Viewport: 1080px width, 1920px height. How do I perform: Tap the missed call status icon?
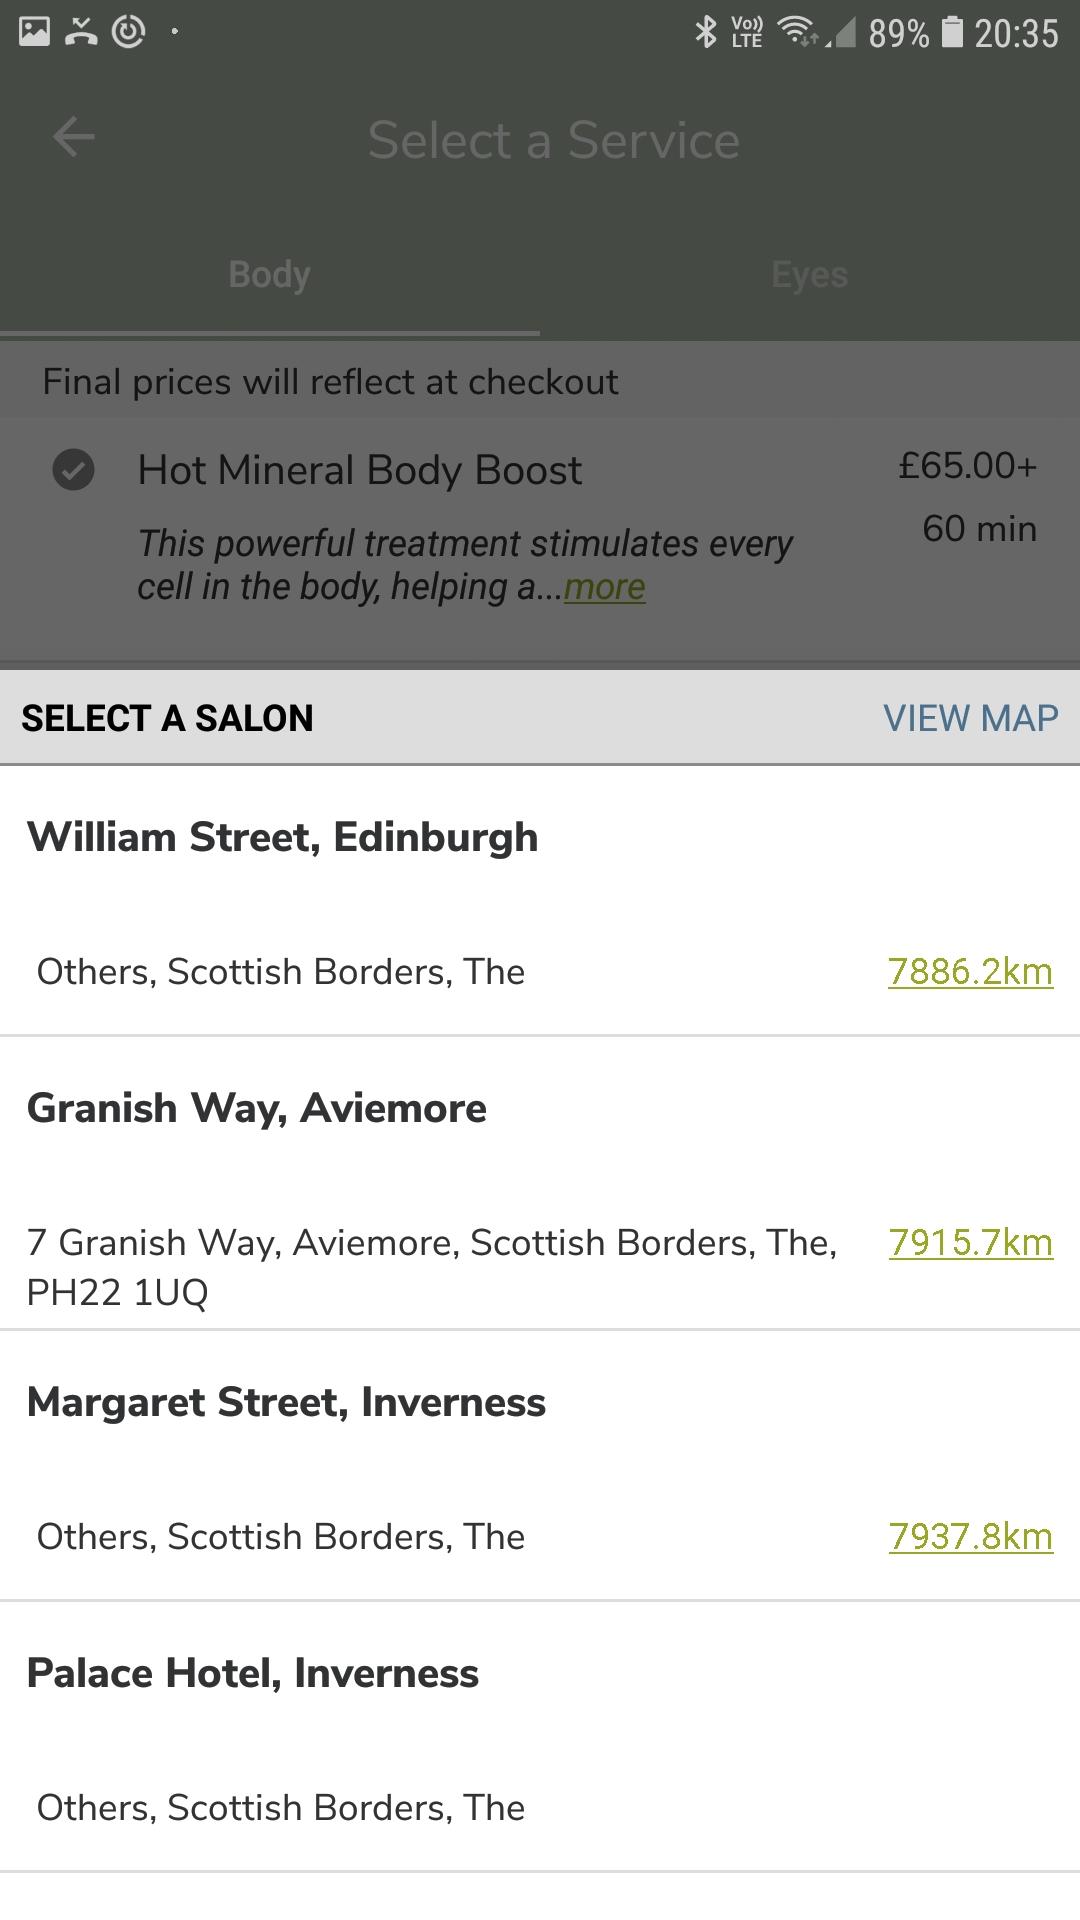(x=81, y=32)
